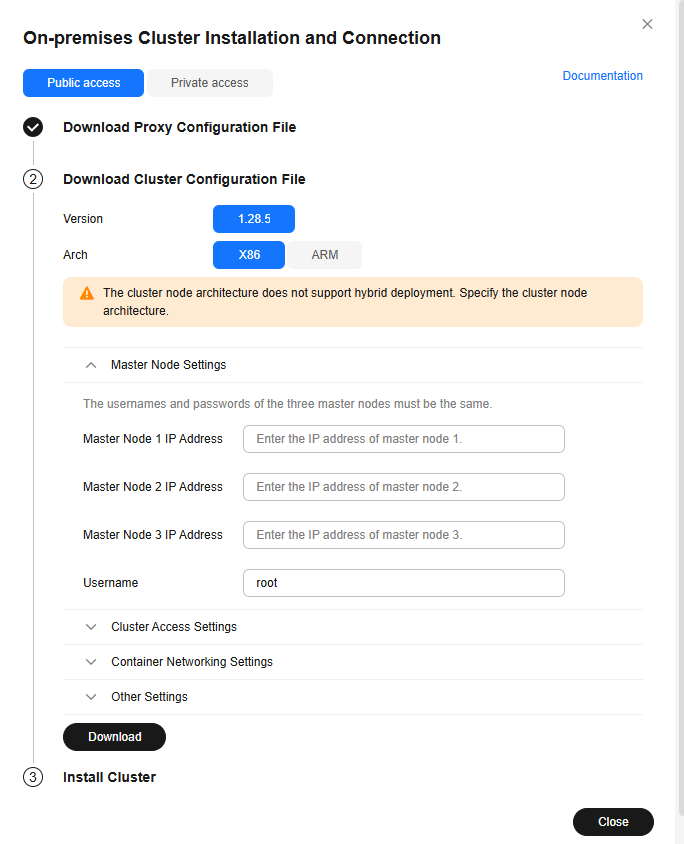Choose the ARM architecture option
Viewport: 684px width, 844px height.
(x=325, y=255)
